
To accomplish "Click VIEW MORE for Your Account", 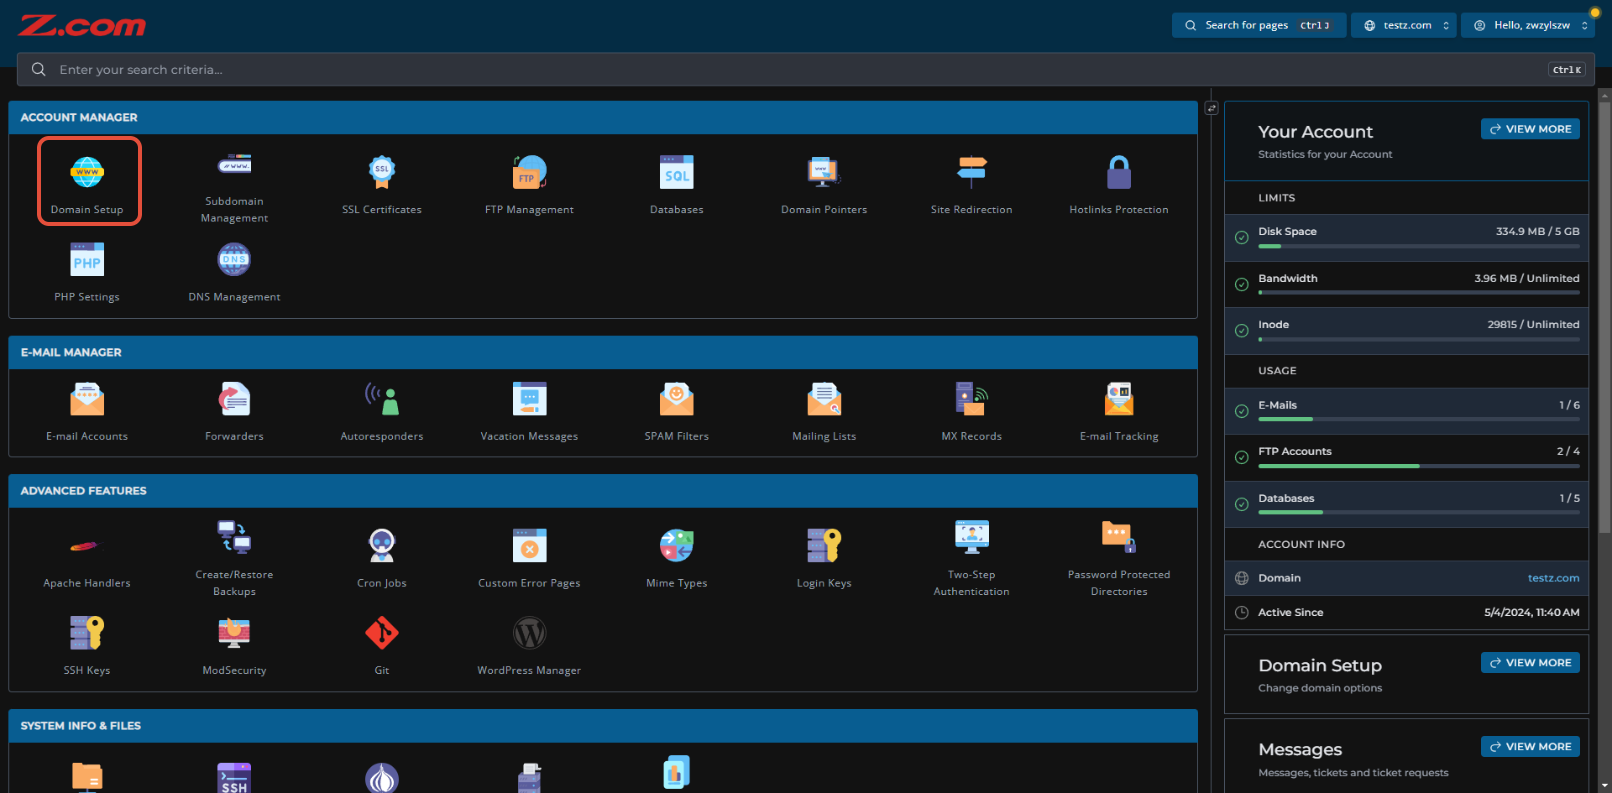I will click(x=1530, y=129).
